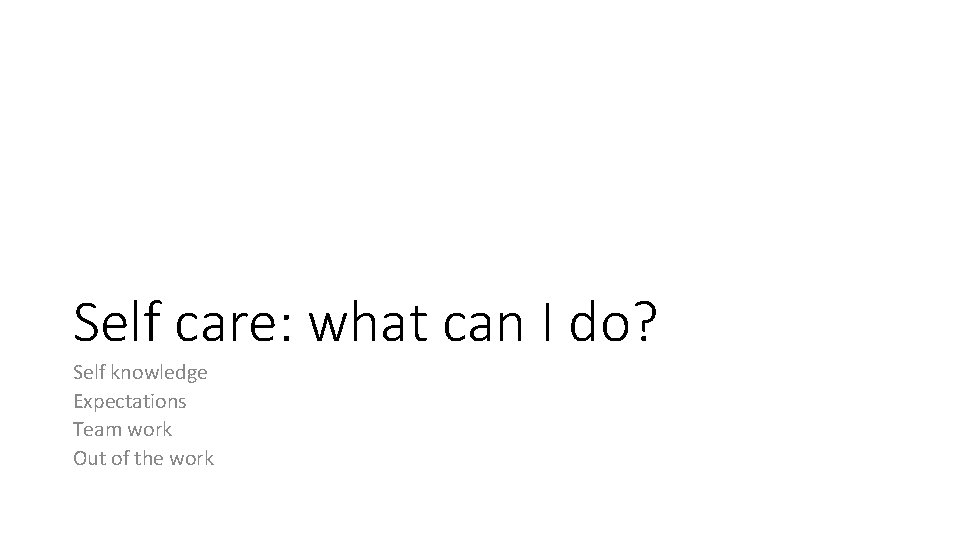Click "Self" in the "Self knowledge" line
960x540 pixels.
(x=89, y=372)
